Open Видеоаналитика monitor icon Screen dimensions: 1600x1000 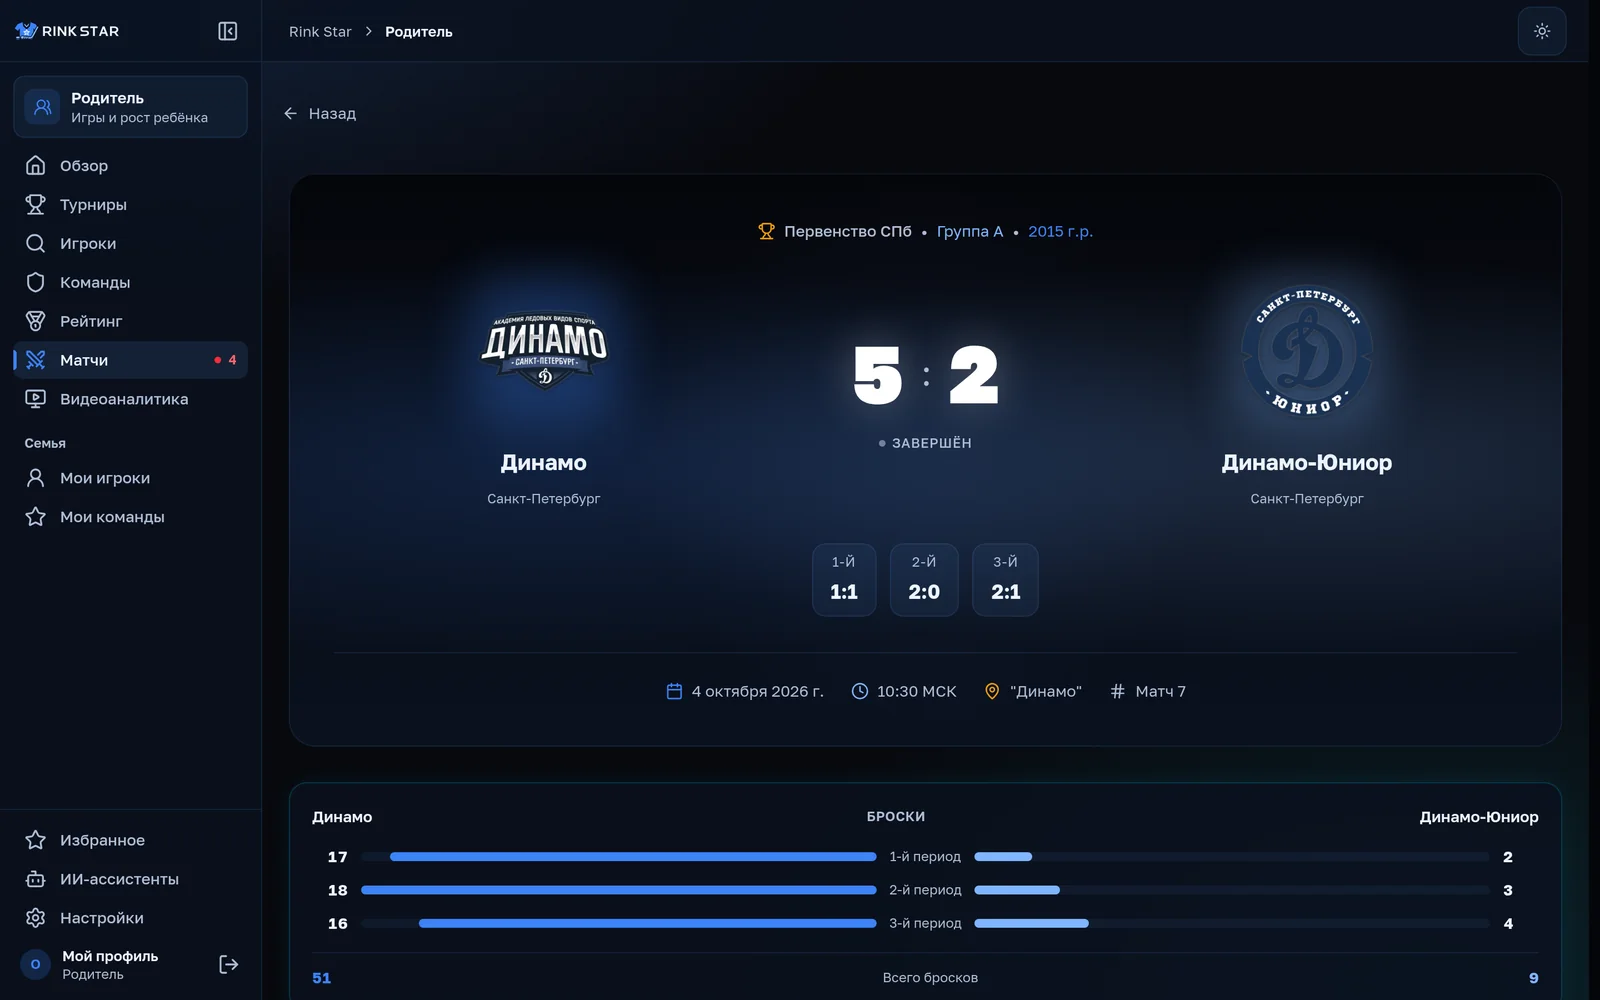point(36,399)
